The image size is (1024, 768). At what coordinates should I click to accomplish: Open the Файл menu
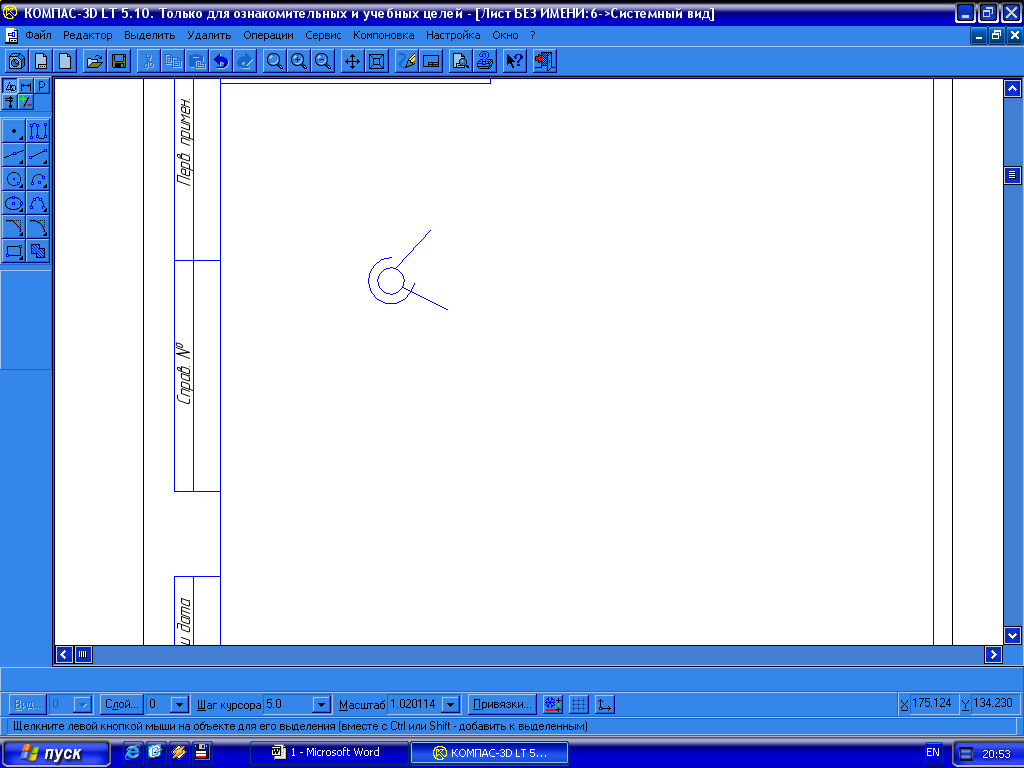tap(39, 35)
